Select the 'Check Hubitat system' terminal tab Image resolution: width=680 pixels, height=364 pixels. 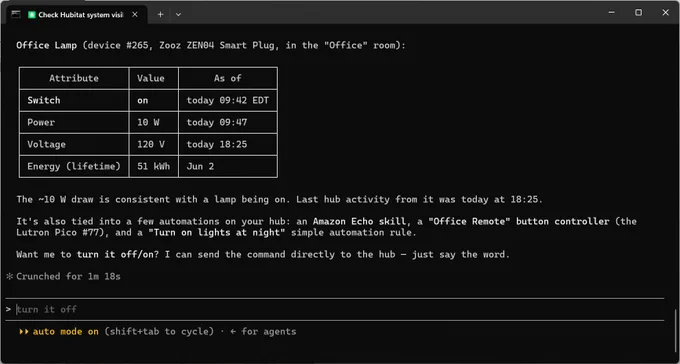(x=77, y=14)
